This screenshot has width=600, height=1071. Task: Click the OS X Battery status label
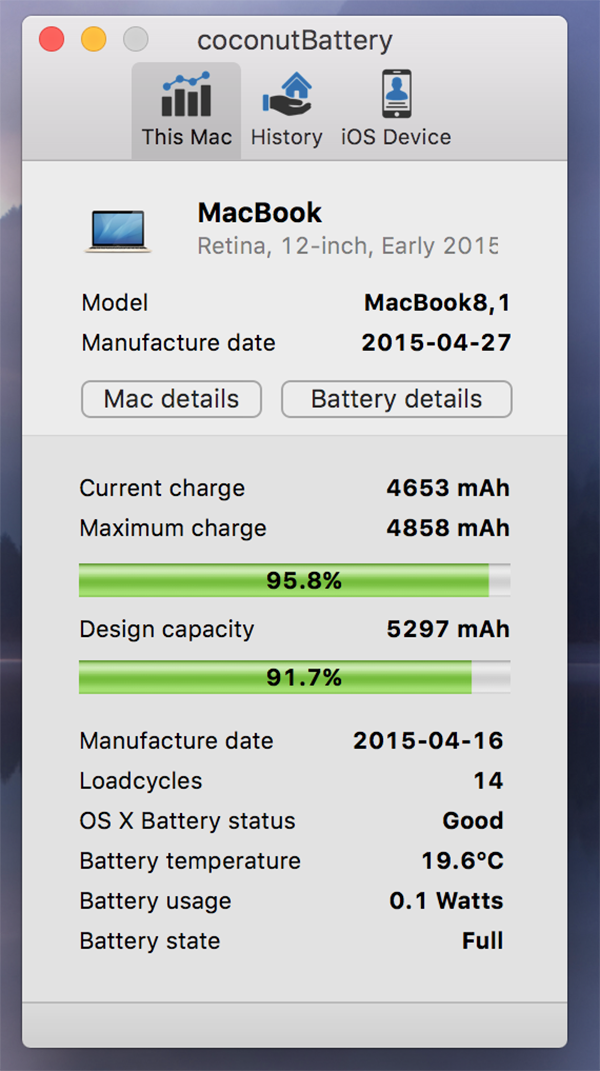[187, 820]
